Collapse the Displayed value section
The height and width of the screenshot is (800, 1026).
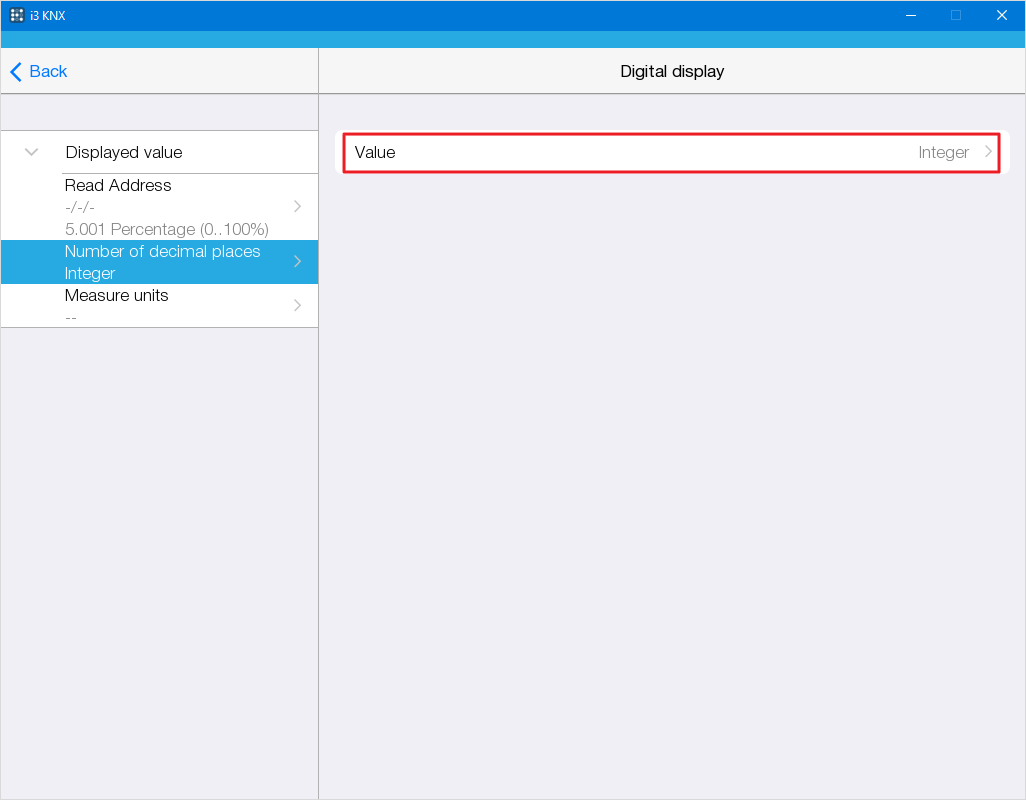click(x=32, y=152)
